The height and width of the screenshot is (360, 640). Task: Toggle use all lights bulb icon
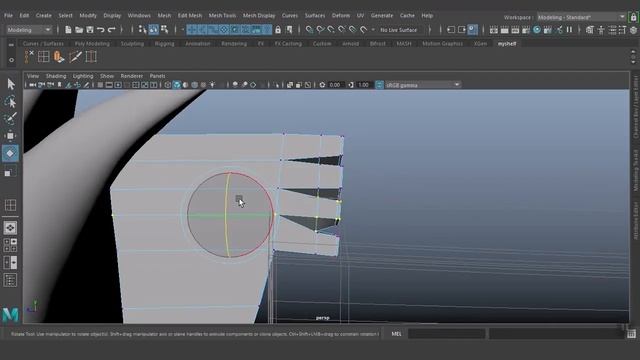[x=212, y=85]
